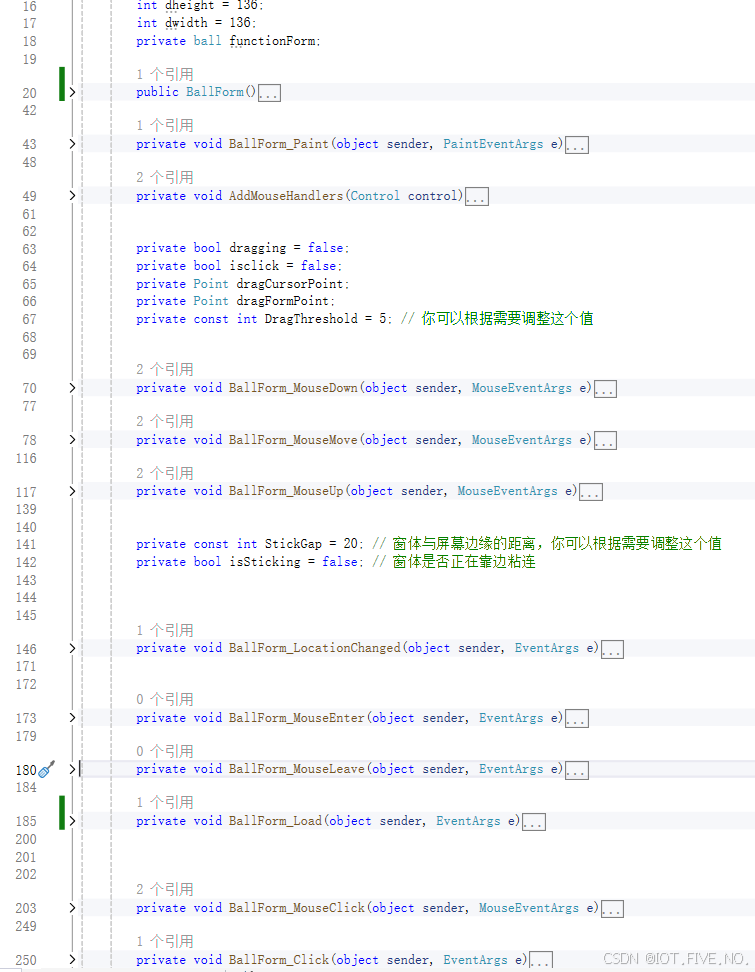Open the 0 references link above BallForm_MouseEnter
The width and height of the screenshot is (755, 972).
165,700
